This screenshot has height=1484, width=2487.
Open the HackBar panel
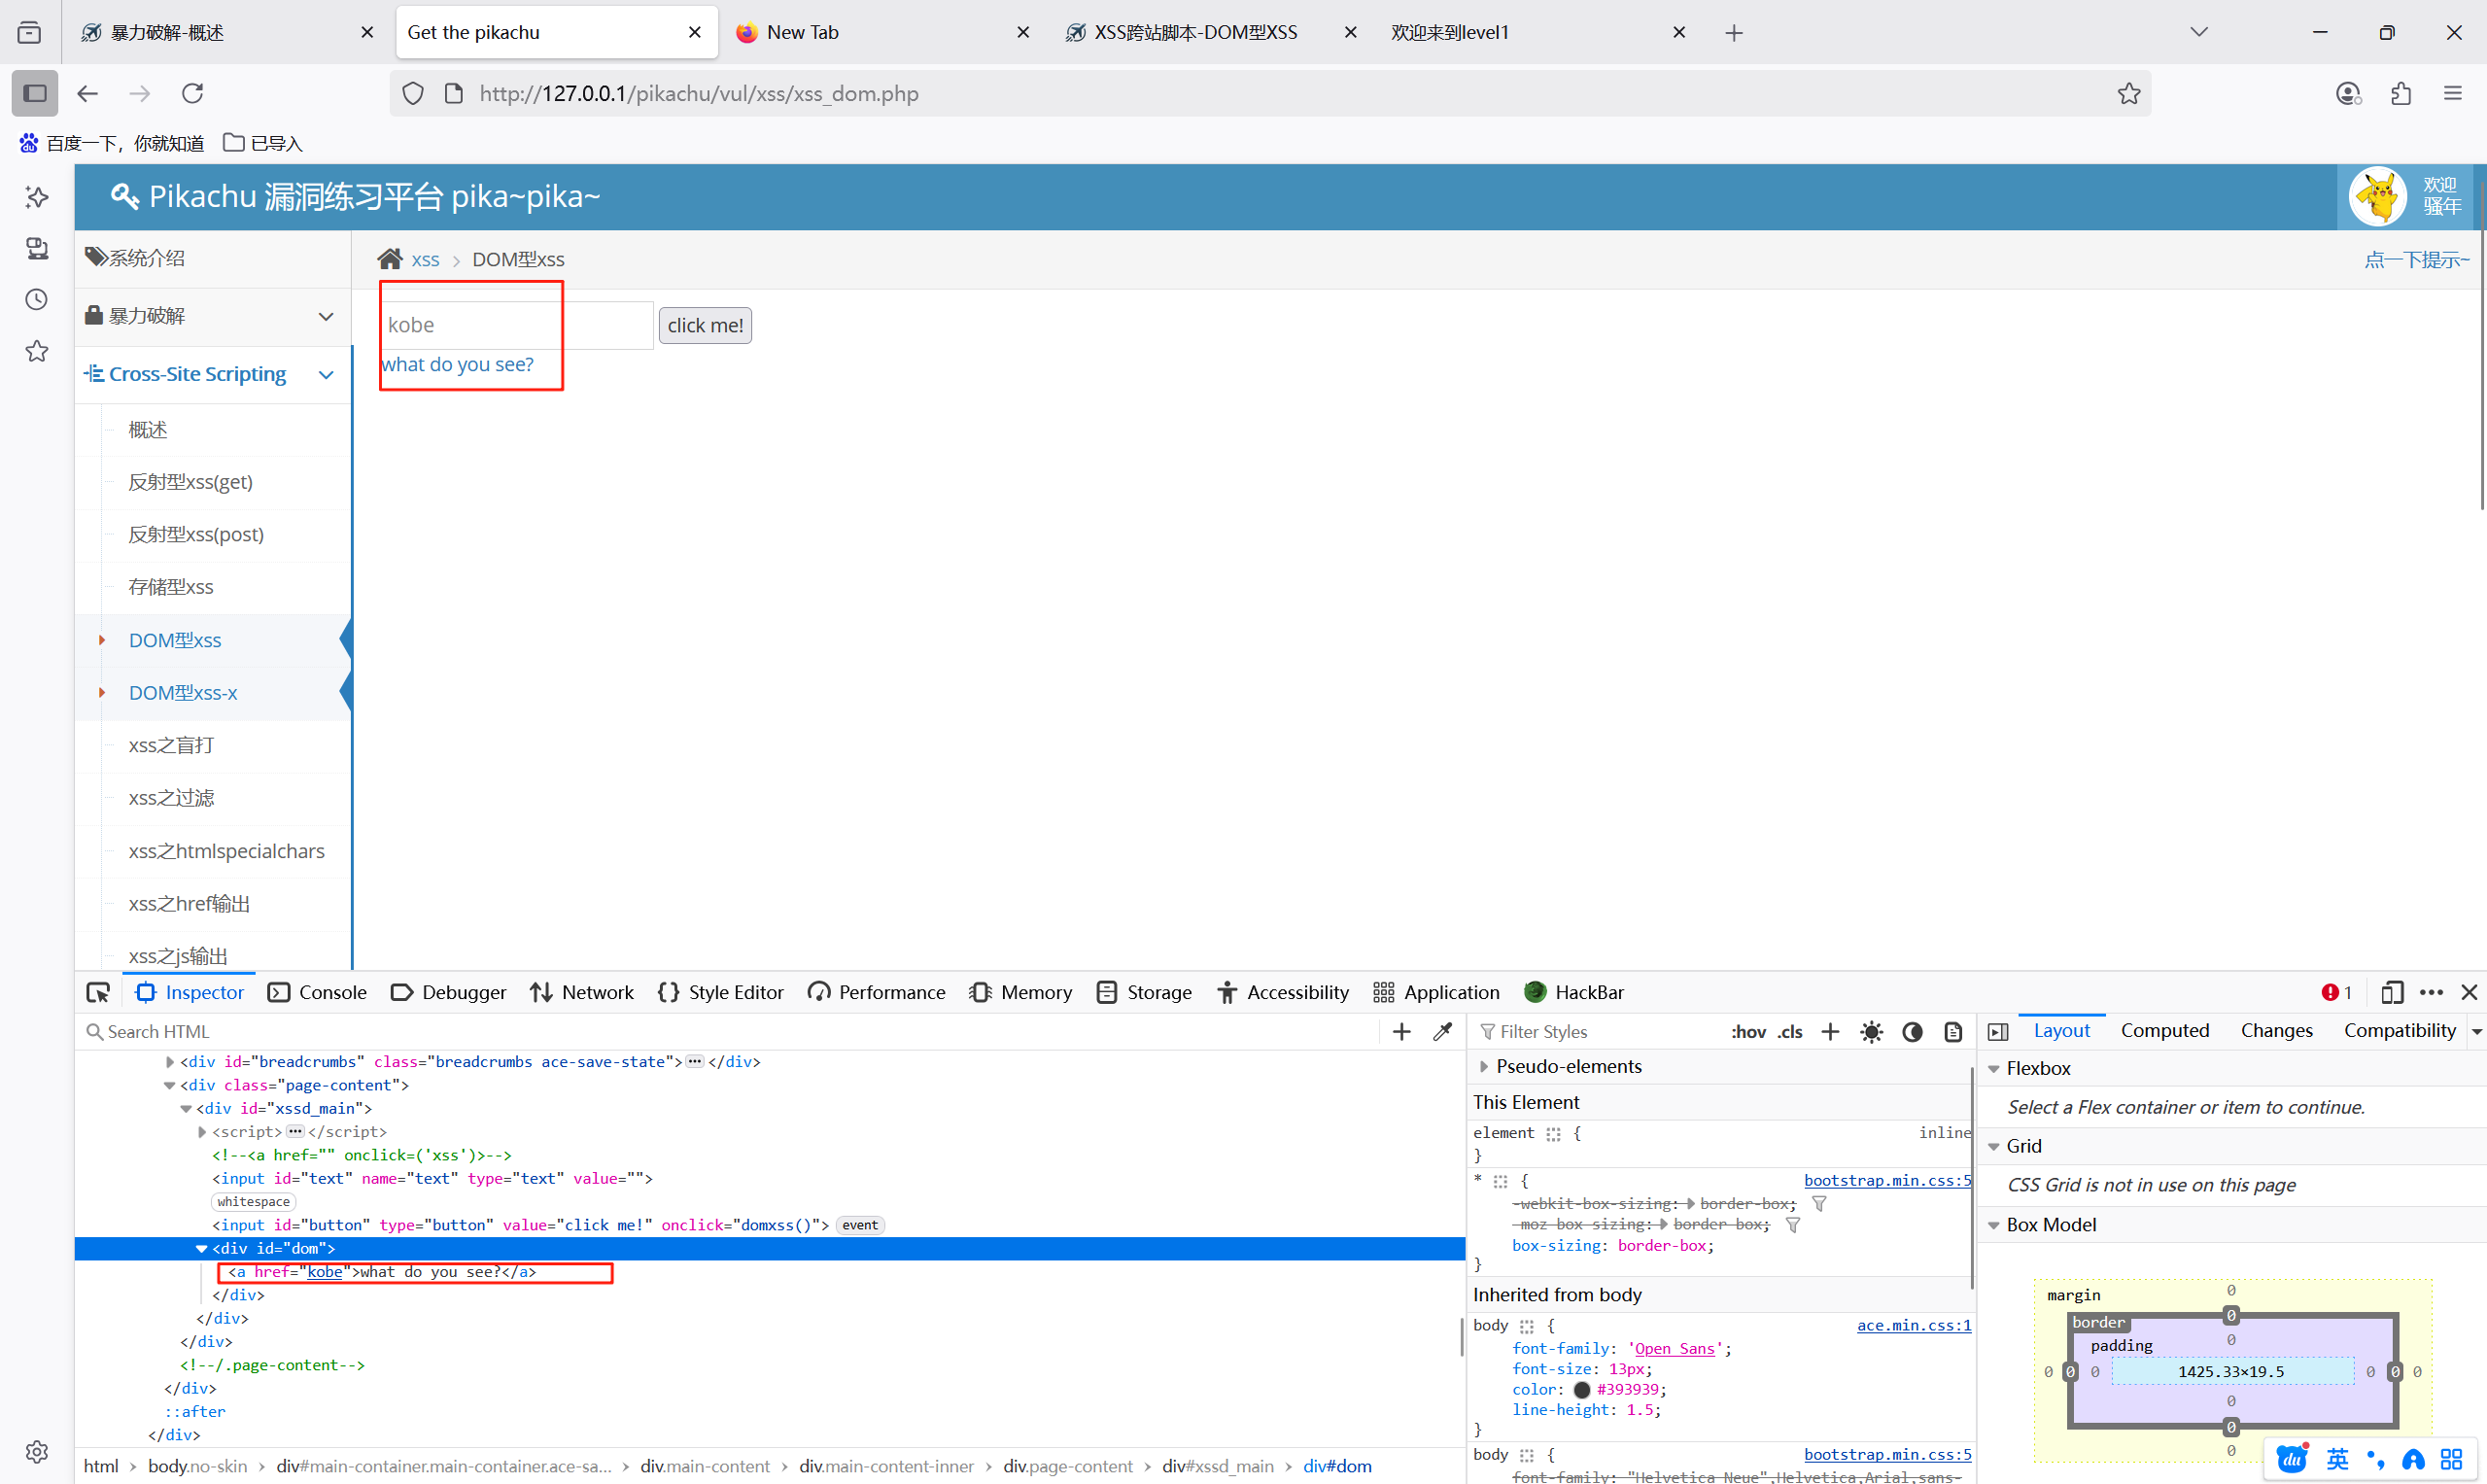(1573, 992)
